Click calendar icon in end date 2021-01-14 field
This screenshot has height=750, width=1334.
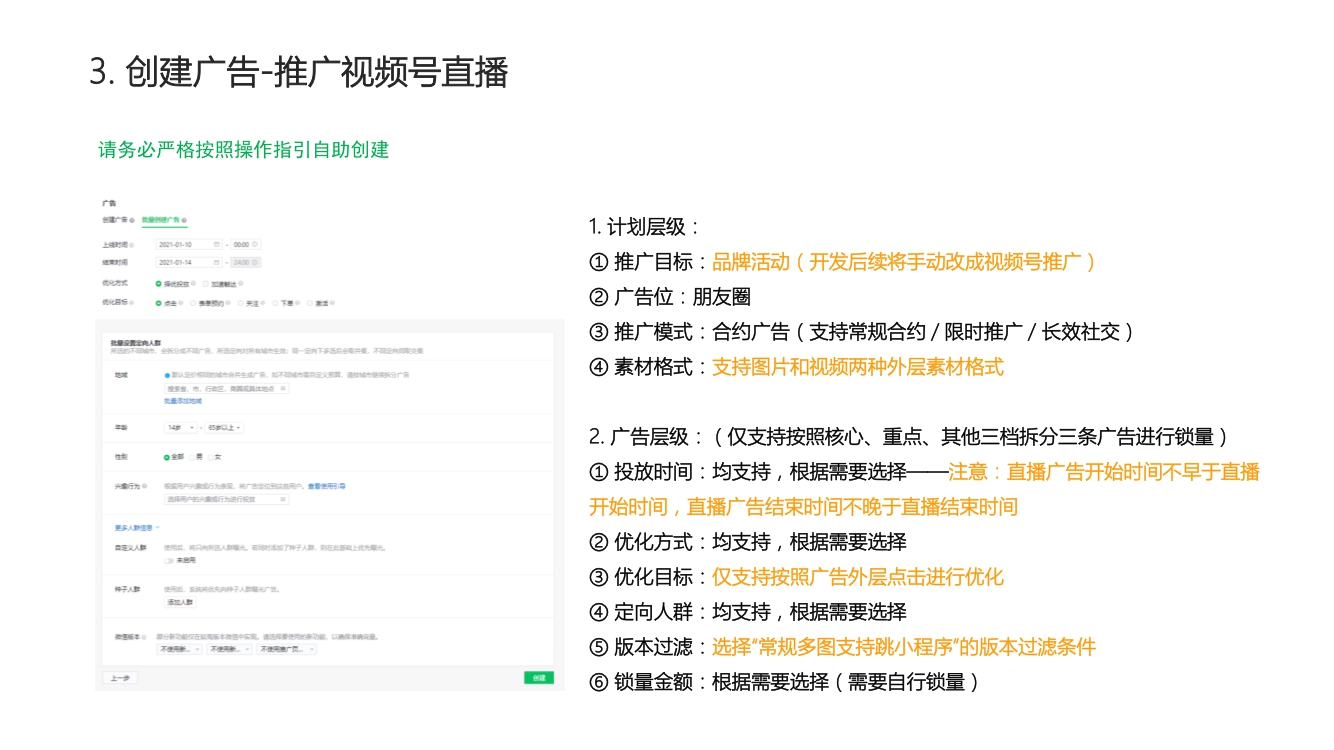pyautogui.click(x=217, y=262)
